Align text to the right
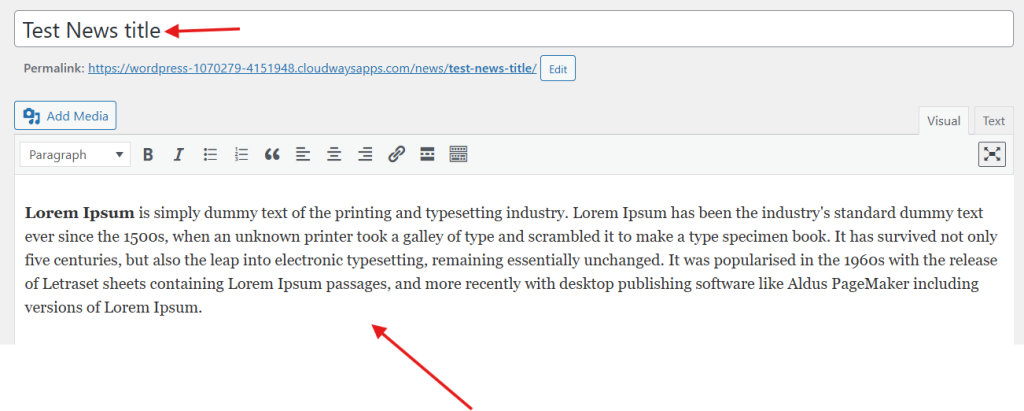 365,154
